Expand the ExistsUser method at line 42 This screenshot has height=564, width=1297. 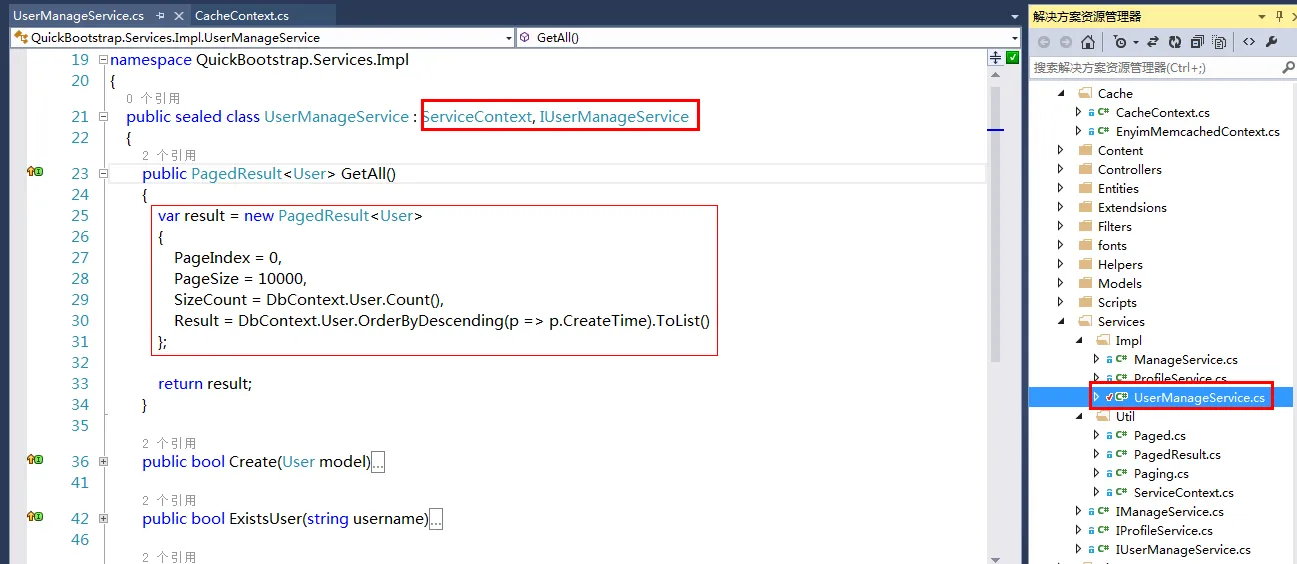click(103, 519)
